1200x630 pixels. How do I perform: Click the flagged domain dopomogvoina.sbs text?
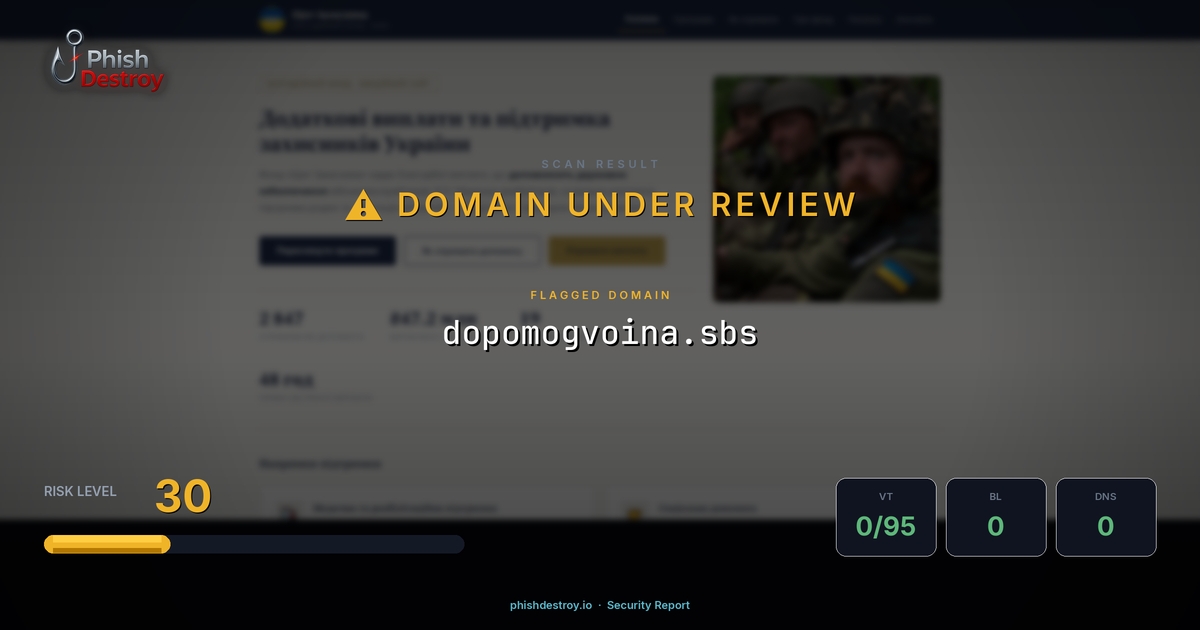click(600, 334)
